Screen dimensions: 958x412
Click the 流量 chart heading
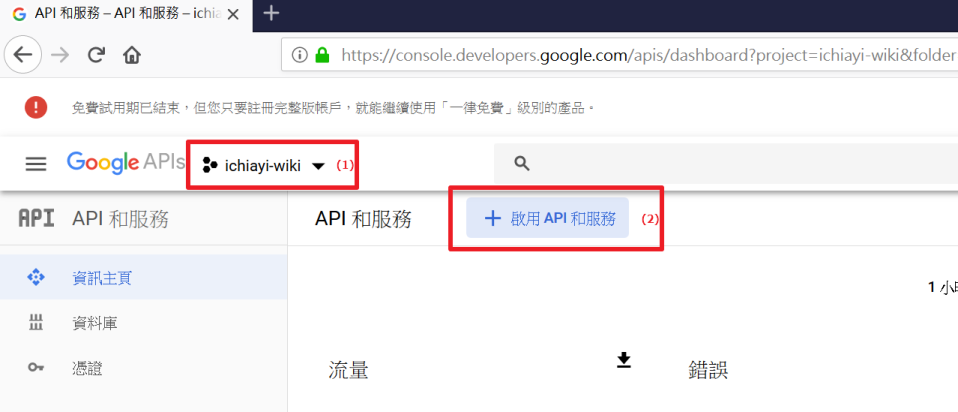tap(348, 370)
